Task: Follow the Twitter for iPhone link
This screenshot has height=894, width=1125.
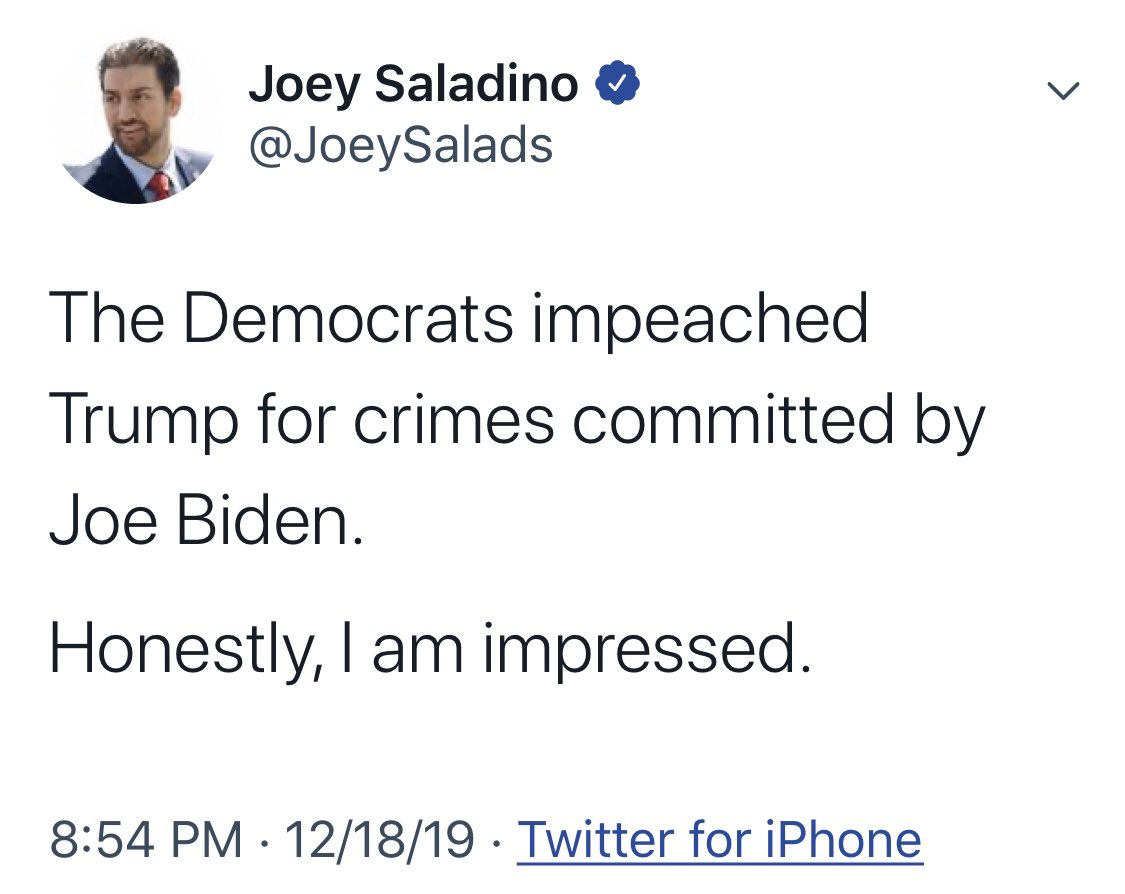Action: pyautogui.click(x=720, y=839)
